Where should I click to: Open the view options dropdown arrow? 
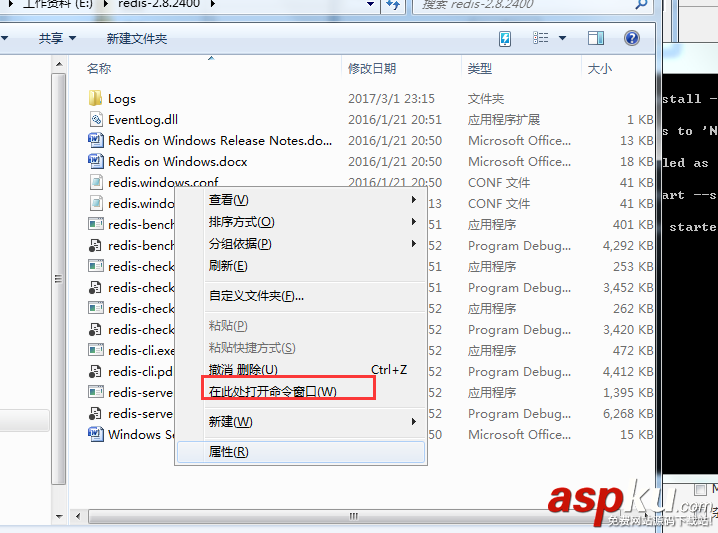click(562, 38)
